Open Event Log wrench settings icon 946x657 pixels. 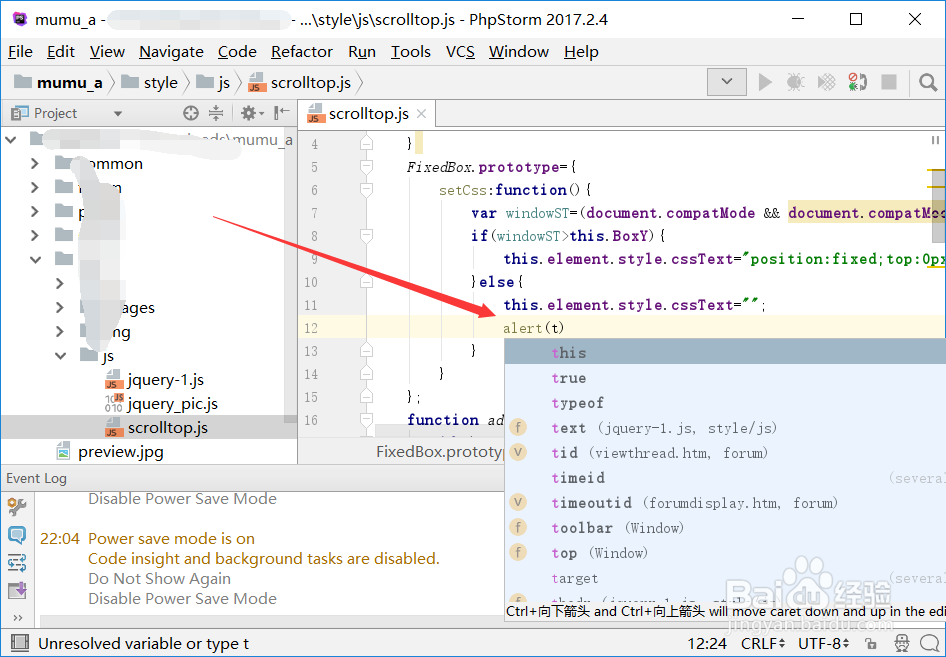17,507
